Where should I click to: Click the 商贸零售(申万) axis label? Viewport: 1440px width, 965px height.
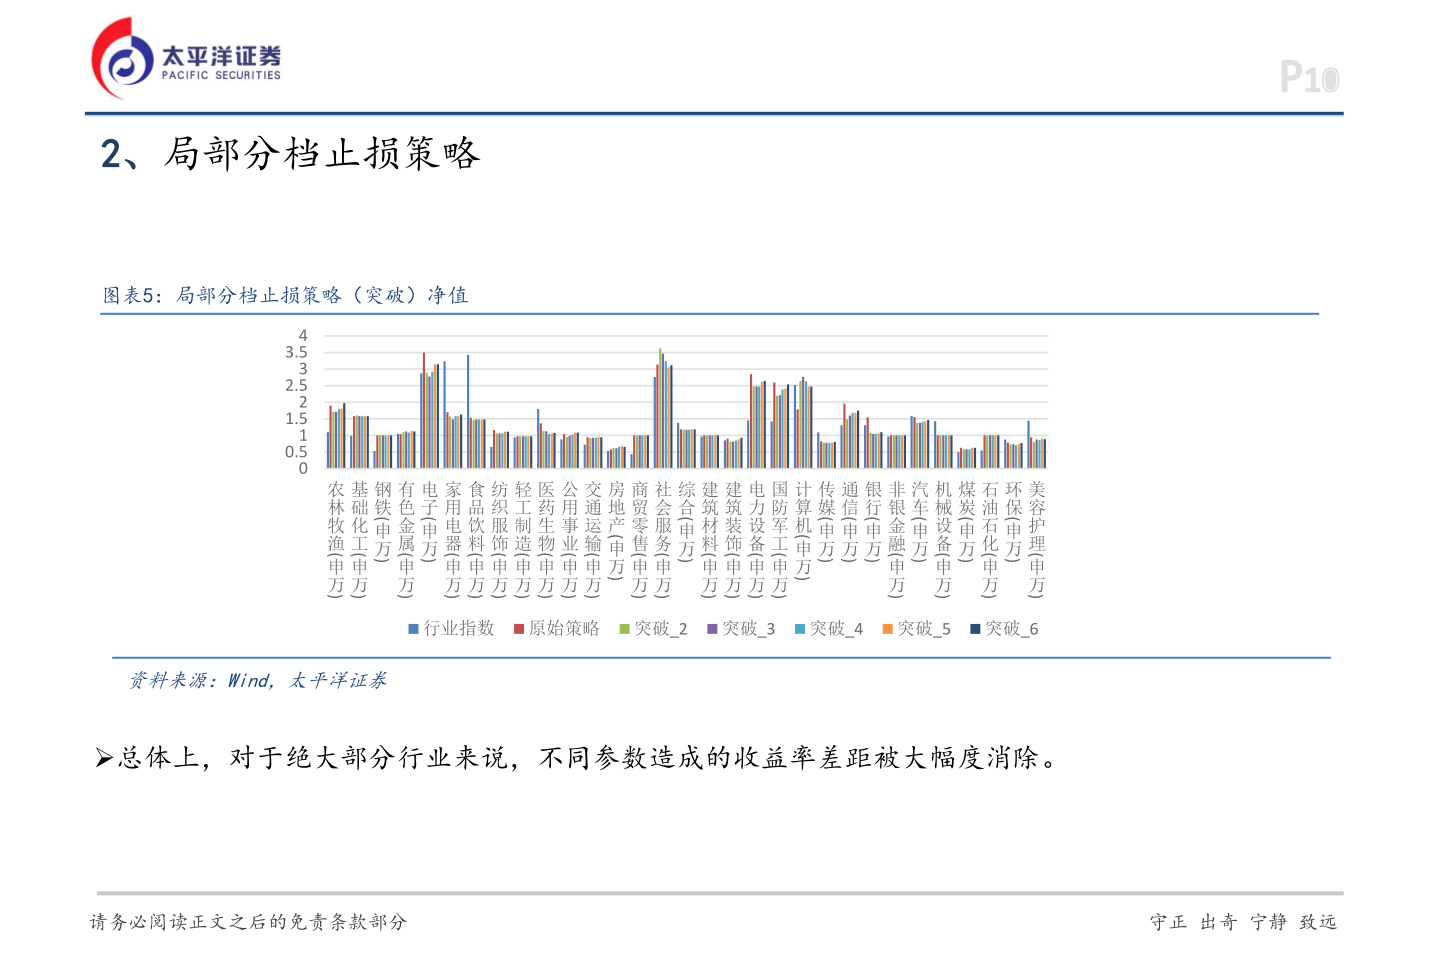pyautogui.click(x=640, y=539)
